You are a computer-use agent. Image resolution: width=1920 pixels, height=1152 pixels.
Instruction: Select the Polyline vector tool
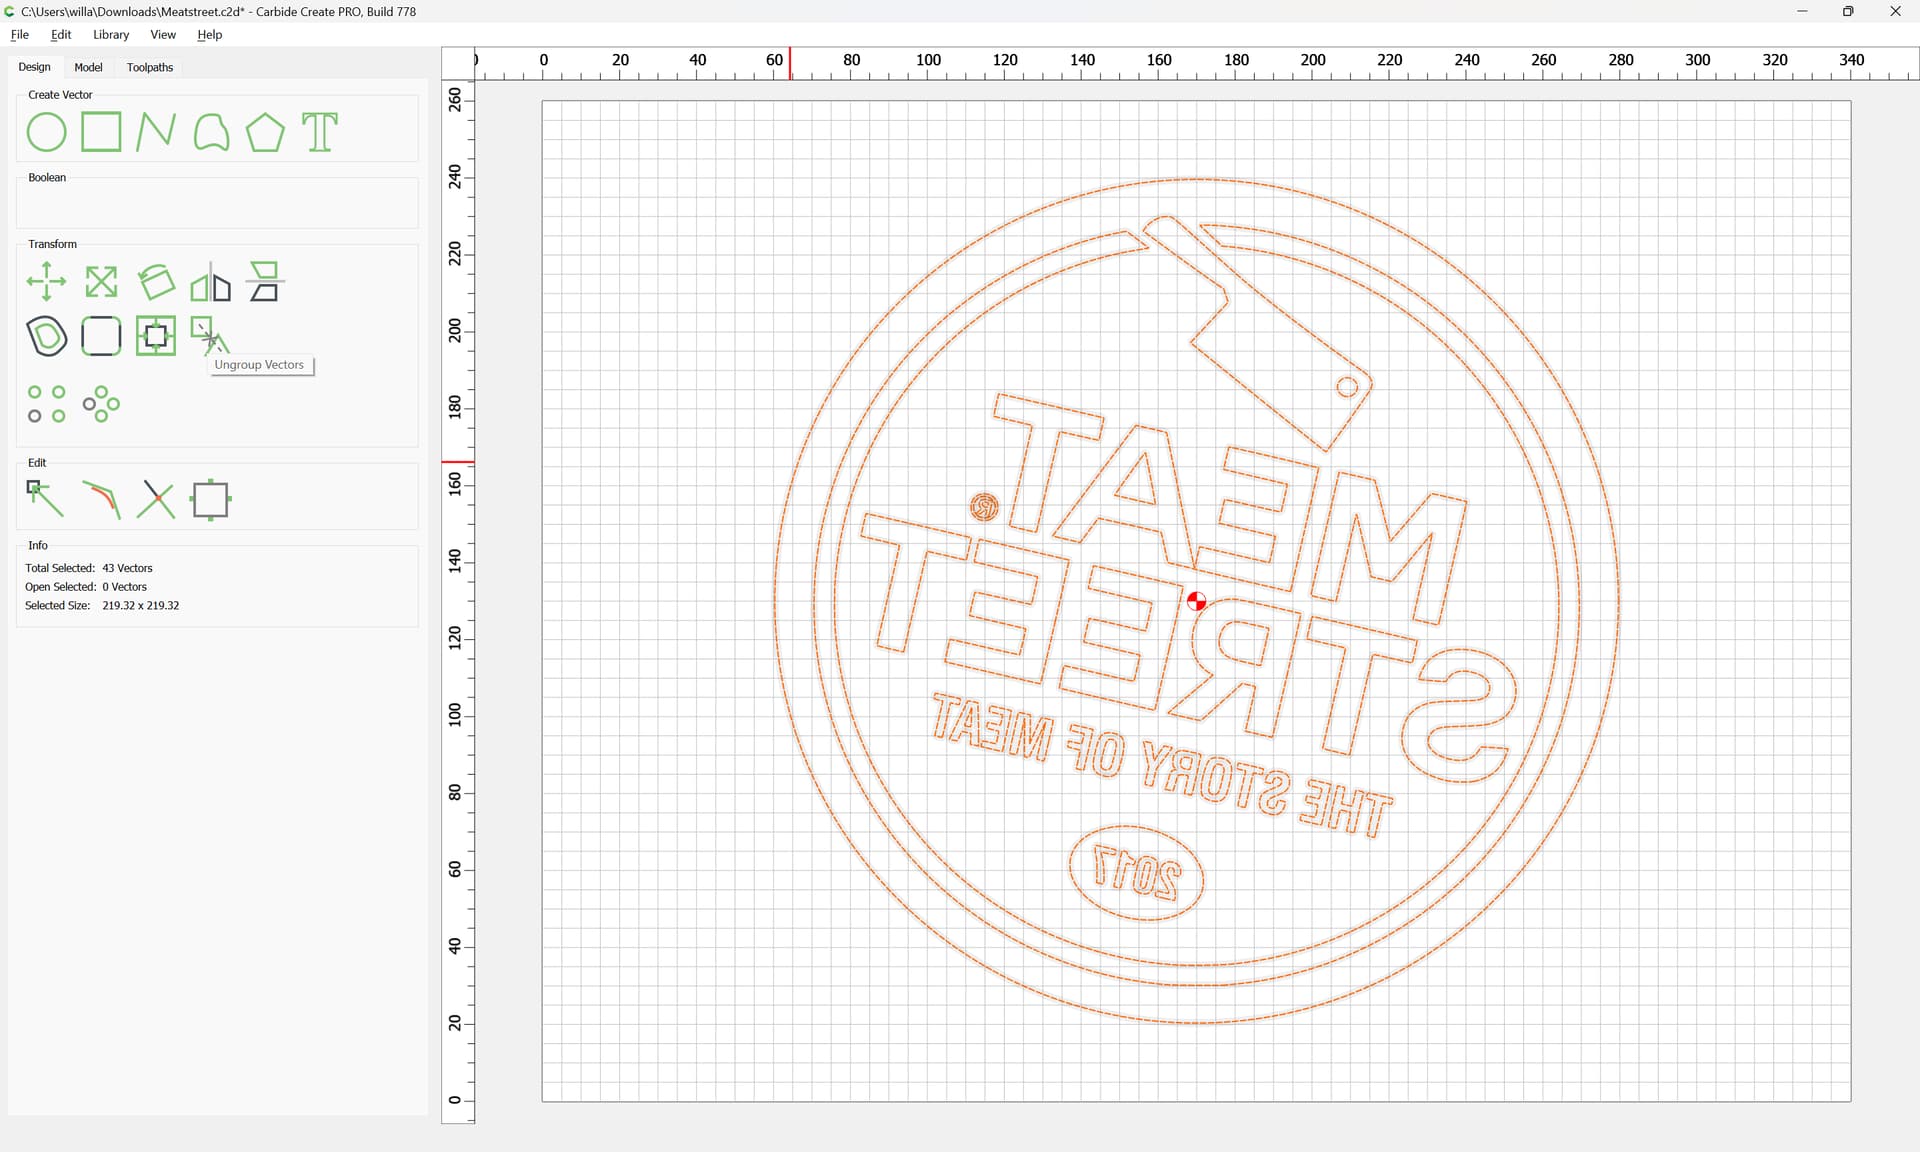coord(155,132)
